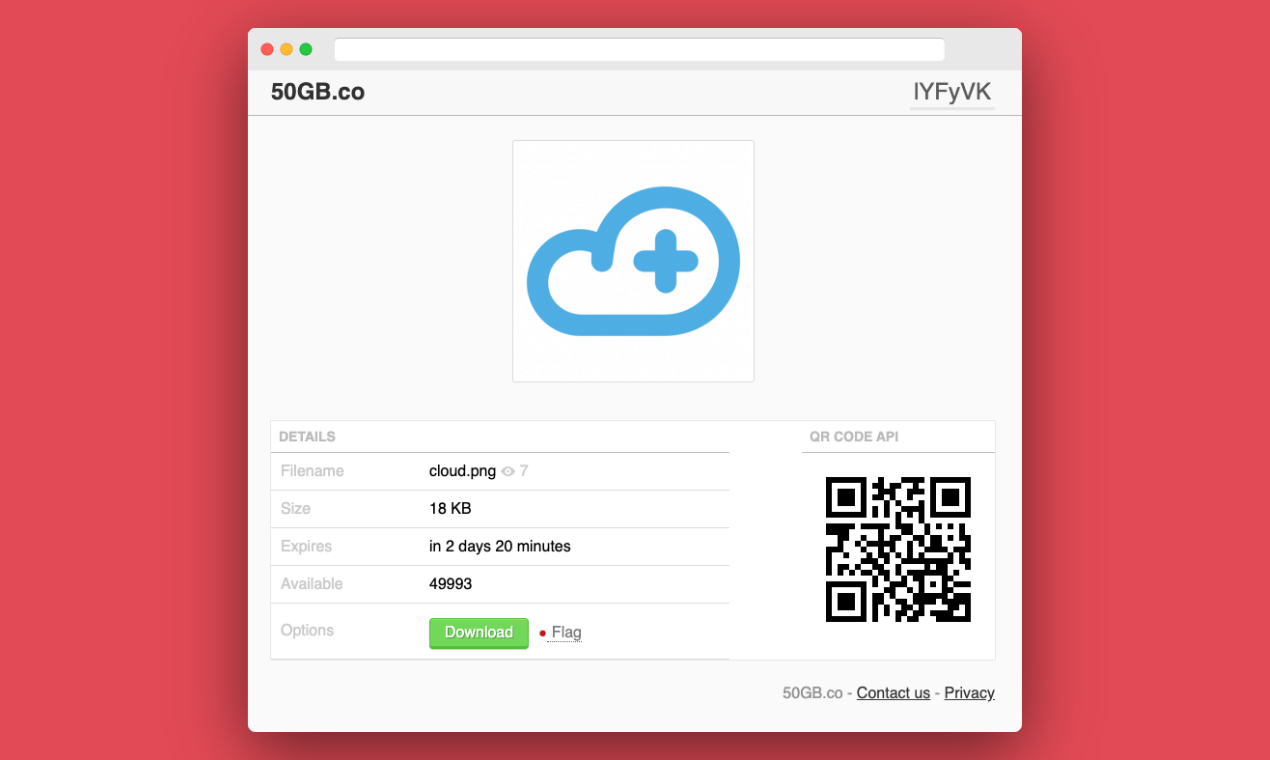This screenshot has height=760, width=1270.
Task: Click the 49993 available value
Action: click(x=451, y=584)
